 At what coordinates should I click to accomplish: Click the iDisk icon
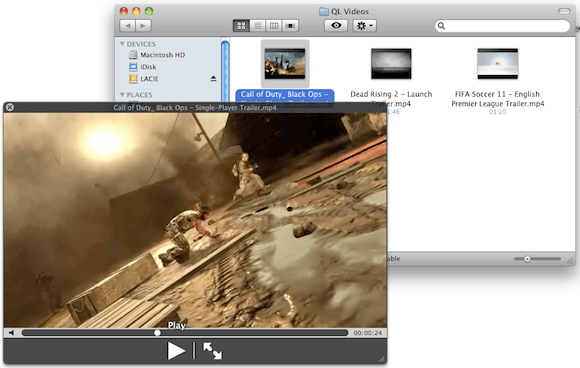pos(133,67)
